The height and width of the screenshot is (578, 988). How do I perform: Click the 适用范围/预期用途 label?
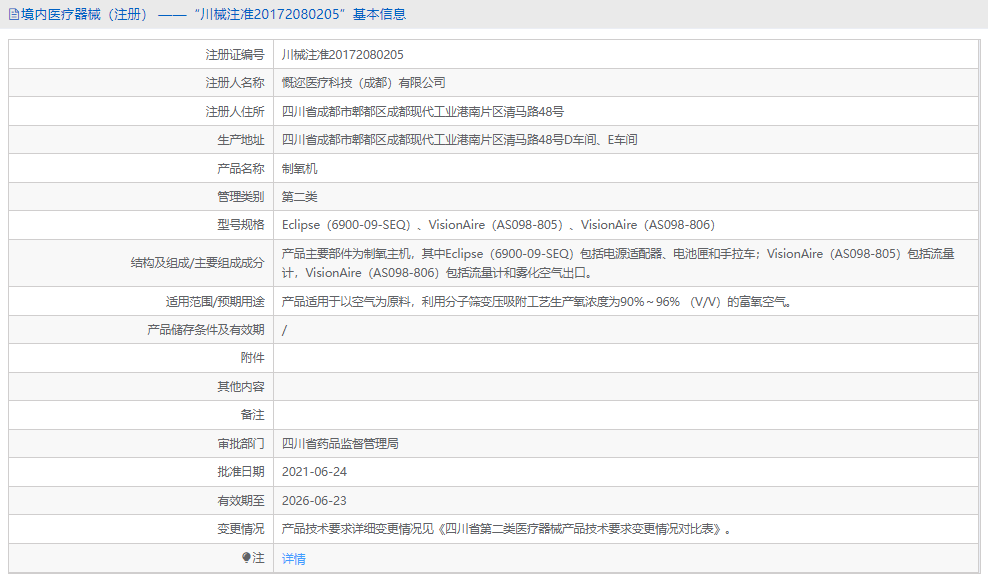pos(215,302)
